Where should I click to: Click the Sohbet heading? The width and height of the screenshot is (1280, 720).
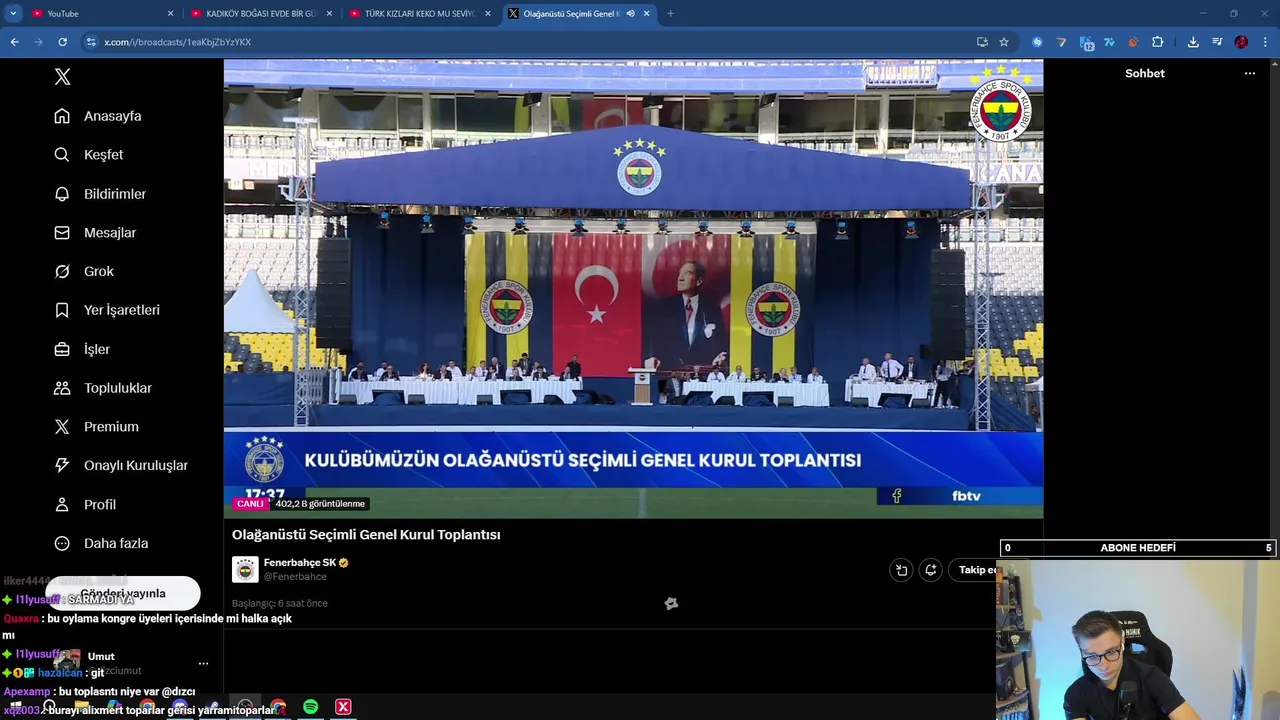(x=1145, y=73)
